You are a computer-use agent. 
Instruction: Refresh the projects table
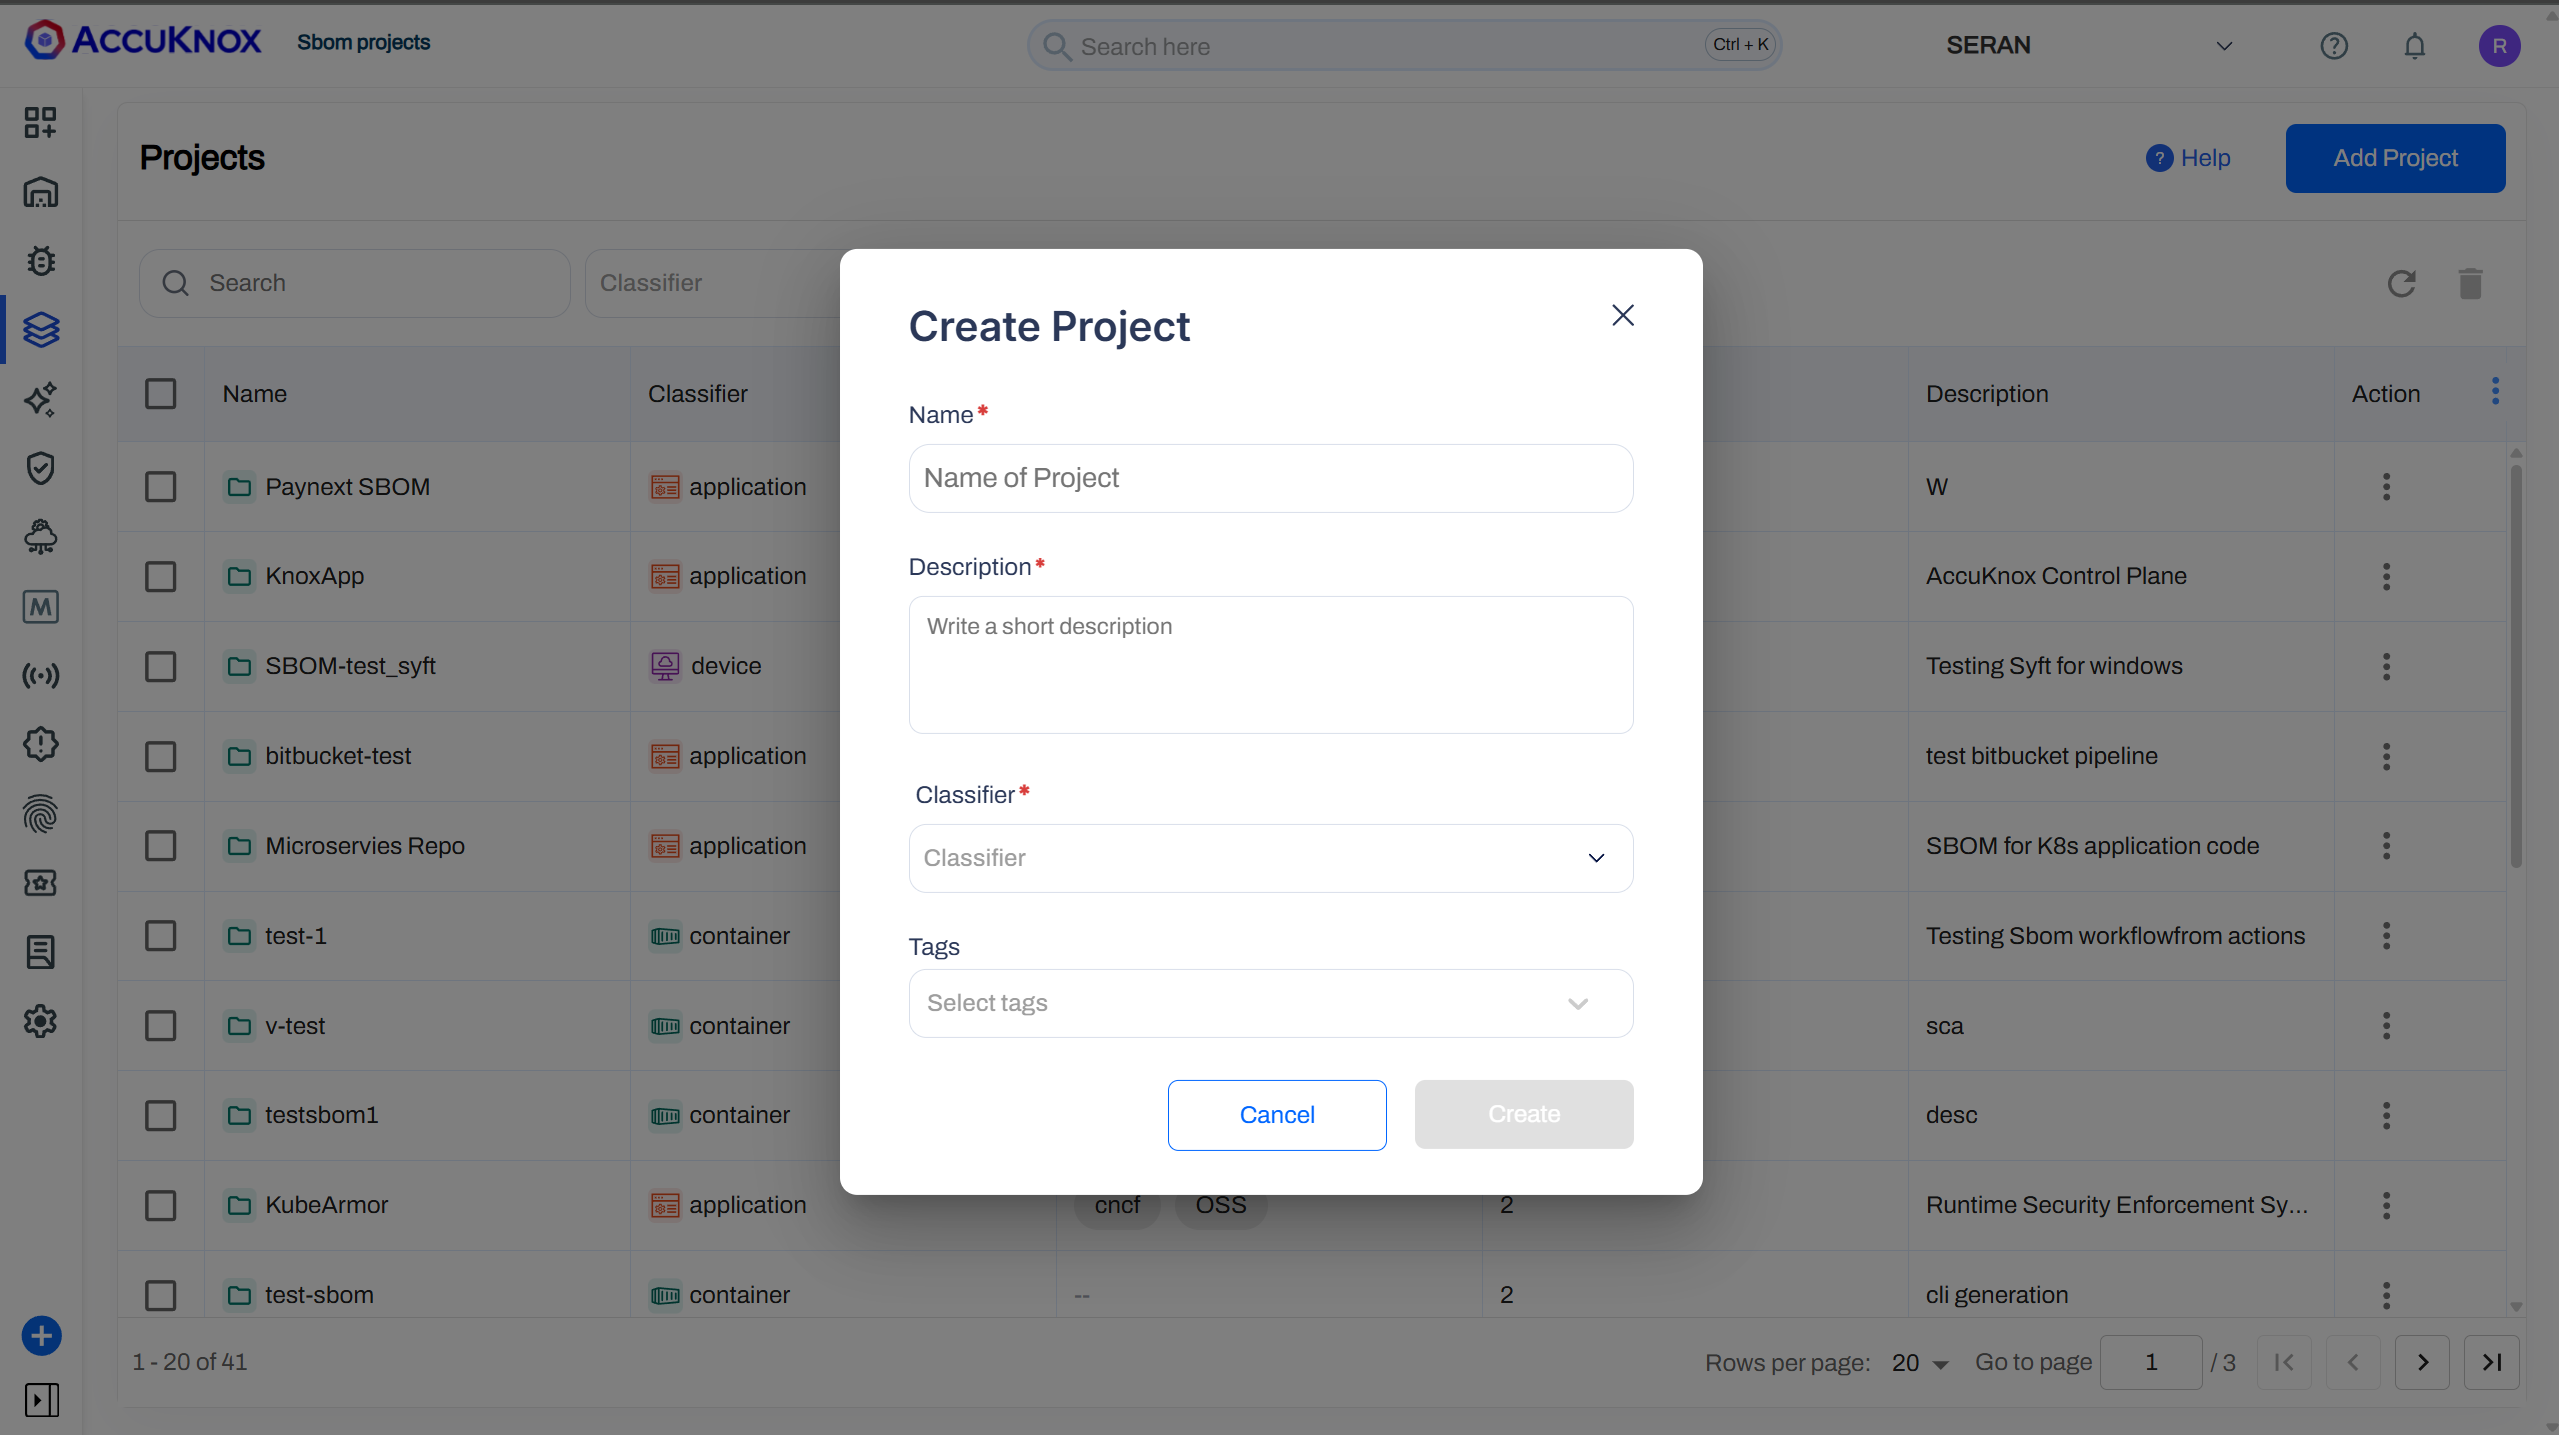pyautogui.click(x=2402, y=284)
